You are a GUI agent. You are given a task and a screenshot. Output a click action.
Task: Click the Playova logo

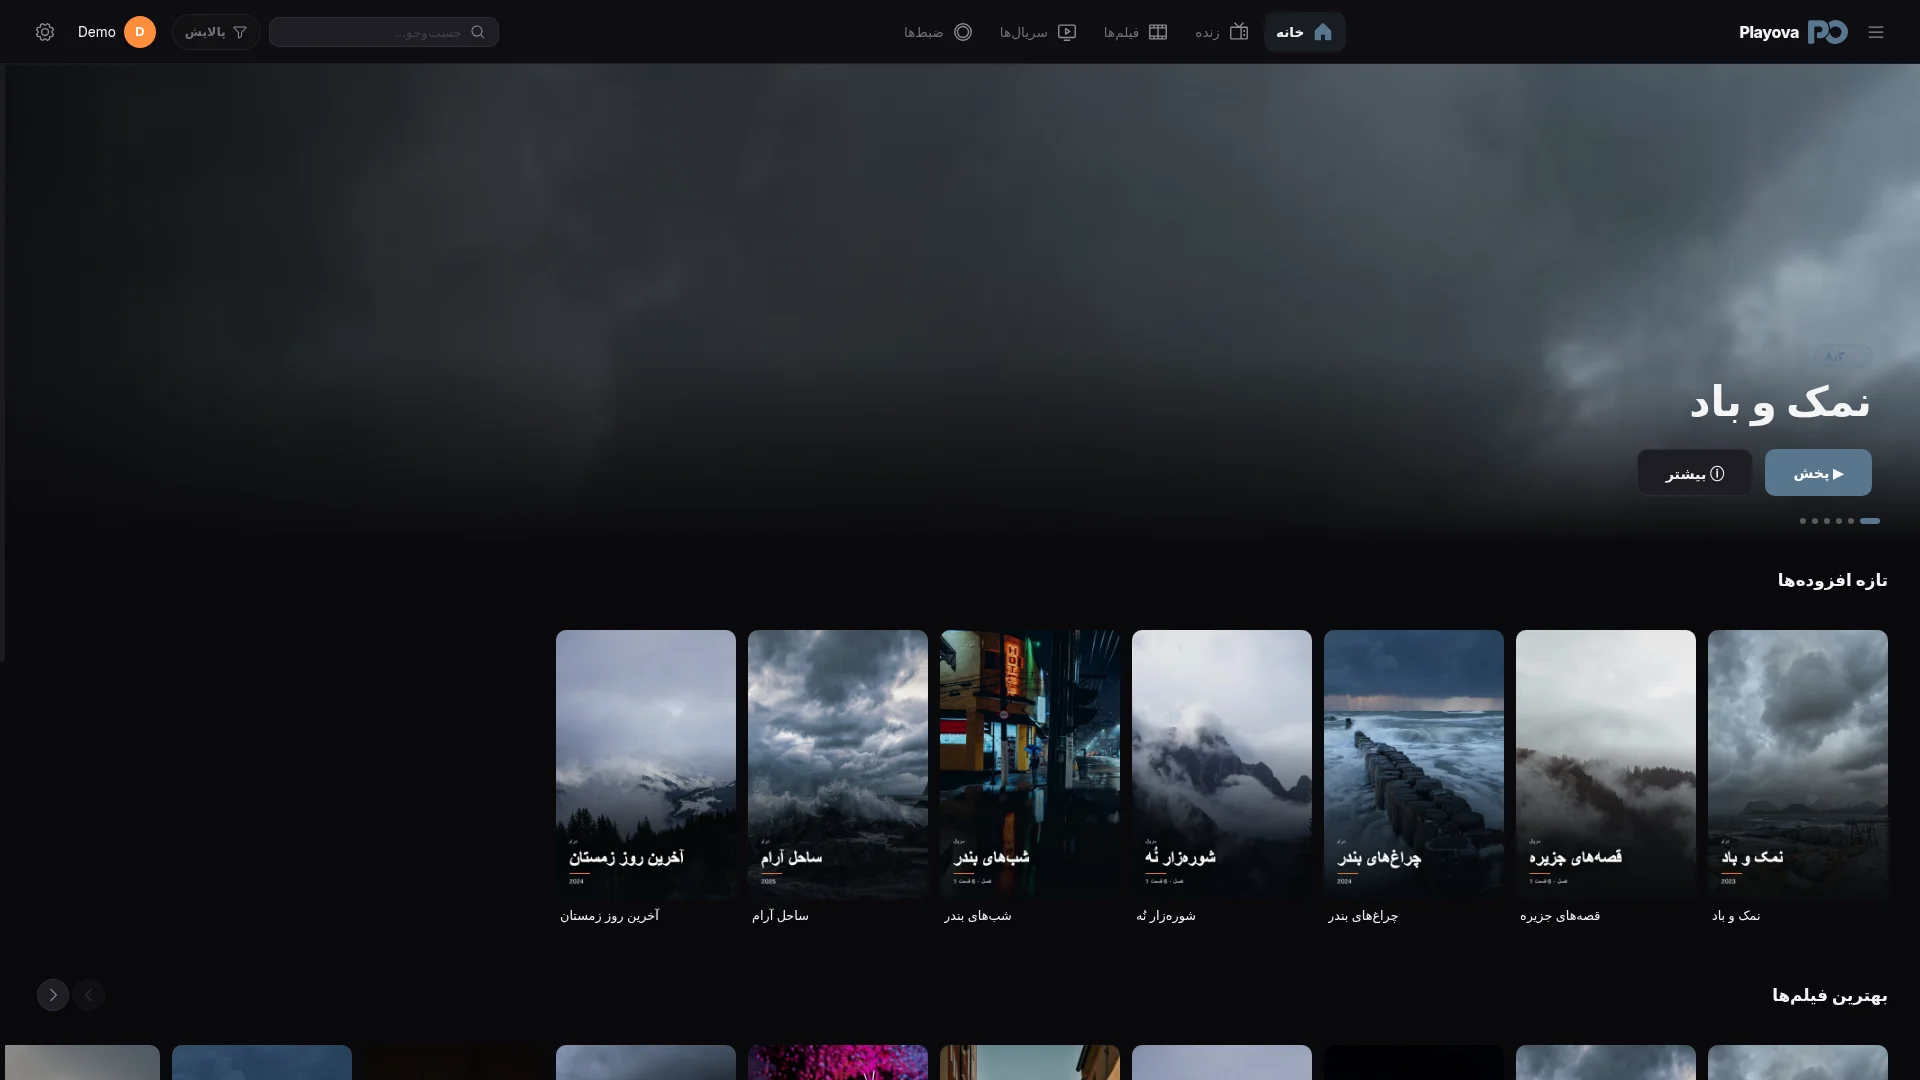pyautogui.click(x=1793, y=32)
